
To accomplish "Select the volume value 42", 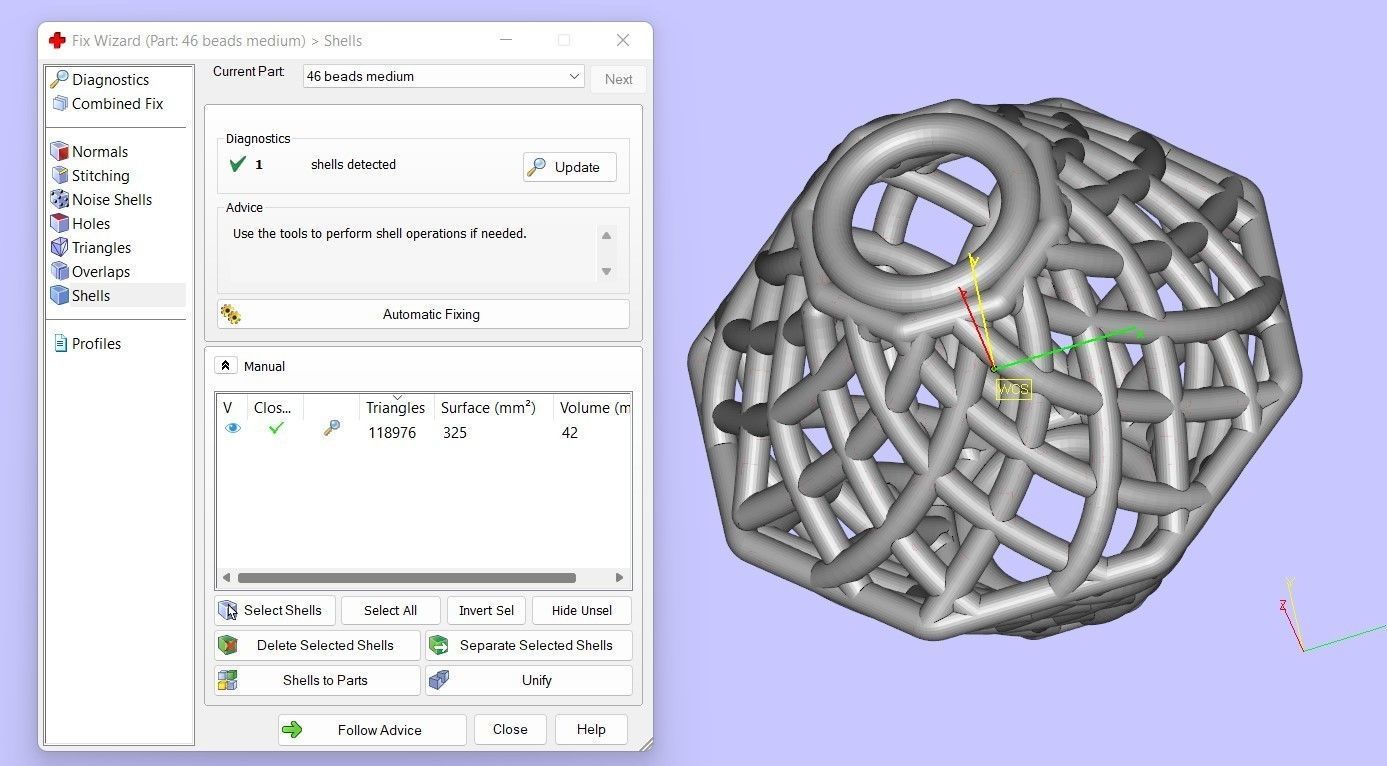I will (570, 433).
